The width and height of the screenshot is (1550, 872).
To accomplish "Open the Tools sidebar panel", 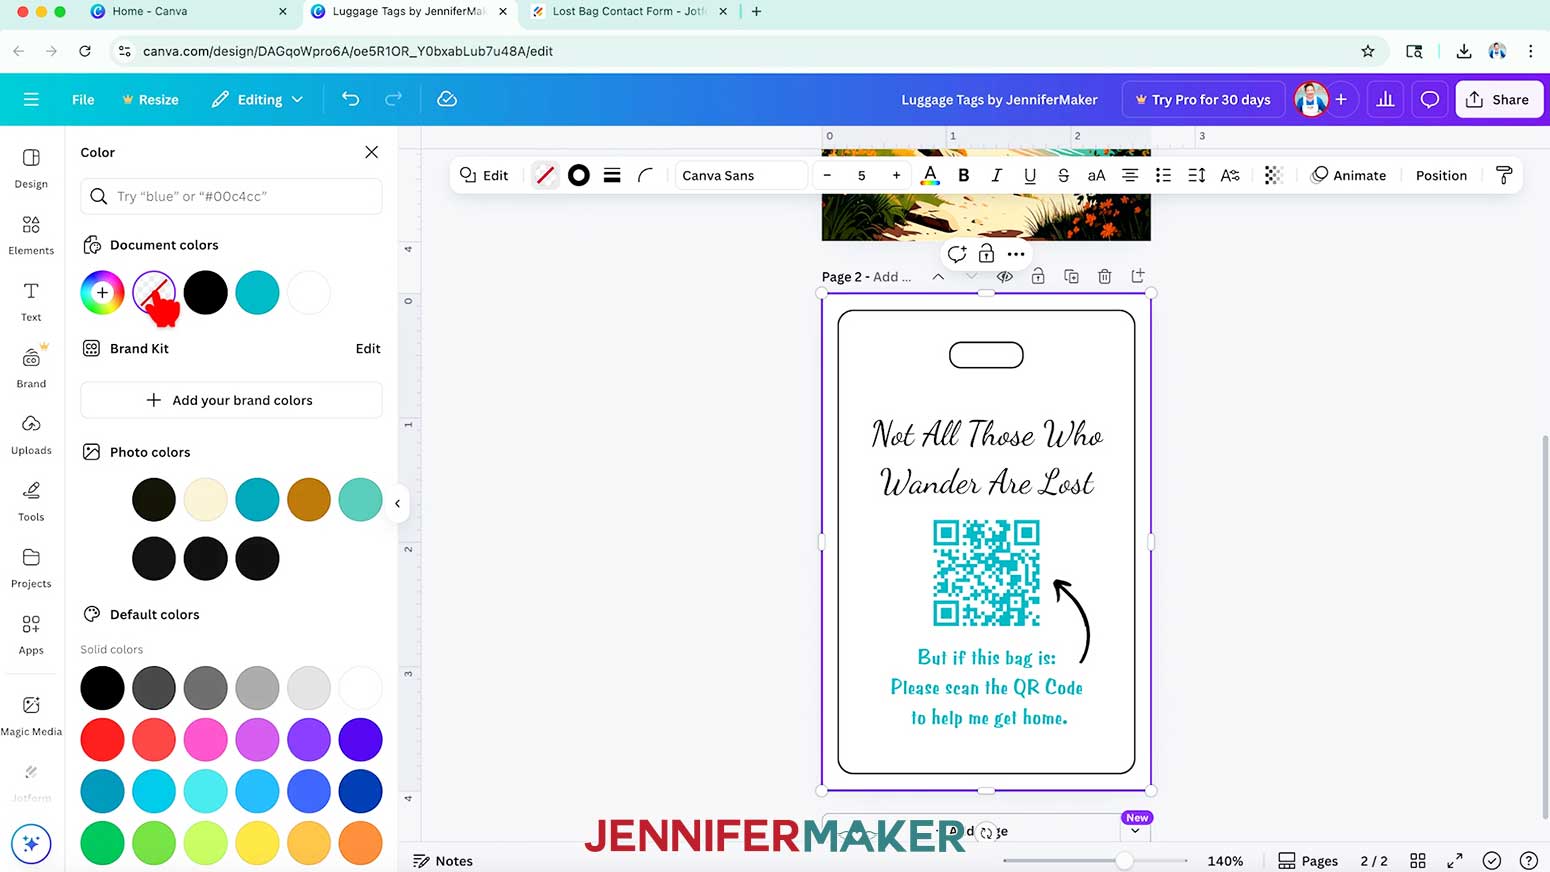I will click(x=31, y=501).
